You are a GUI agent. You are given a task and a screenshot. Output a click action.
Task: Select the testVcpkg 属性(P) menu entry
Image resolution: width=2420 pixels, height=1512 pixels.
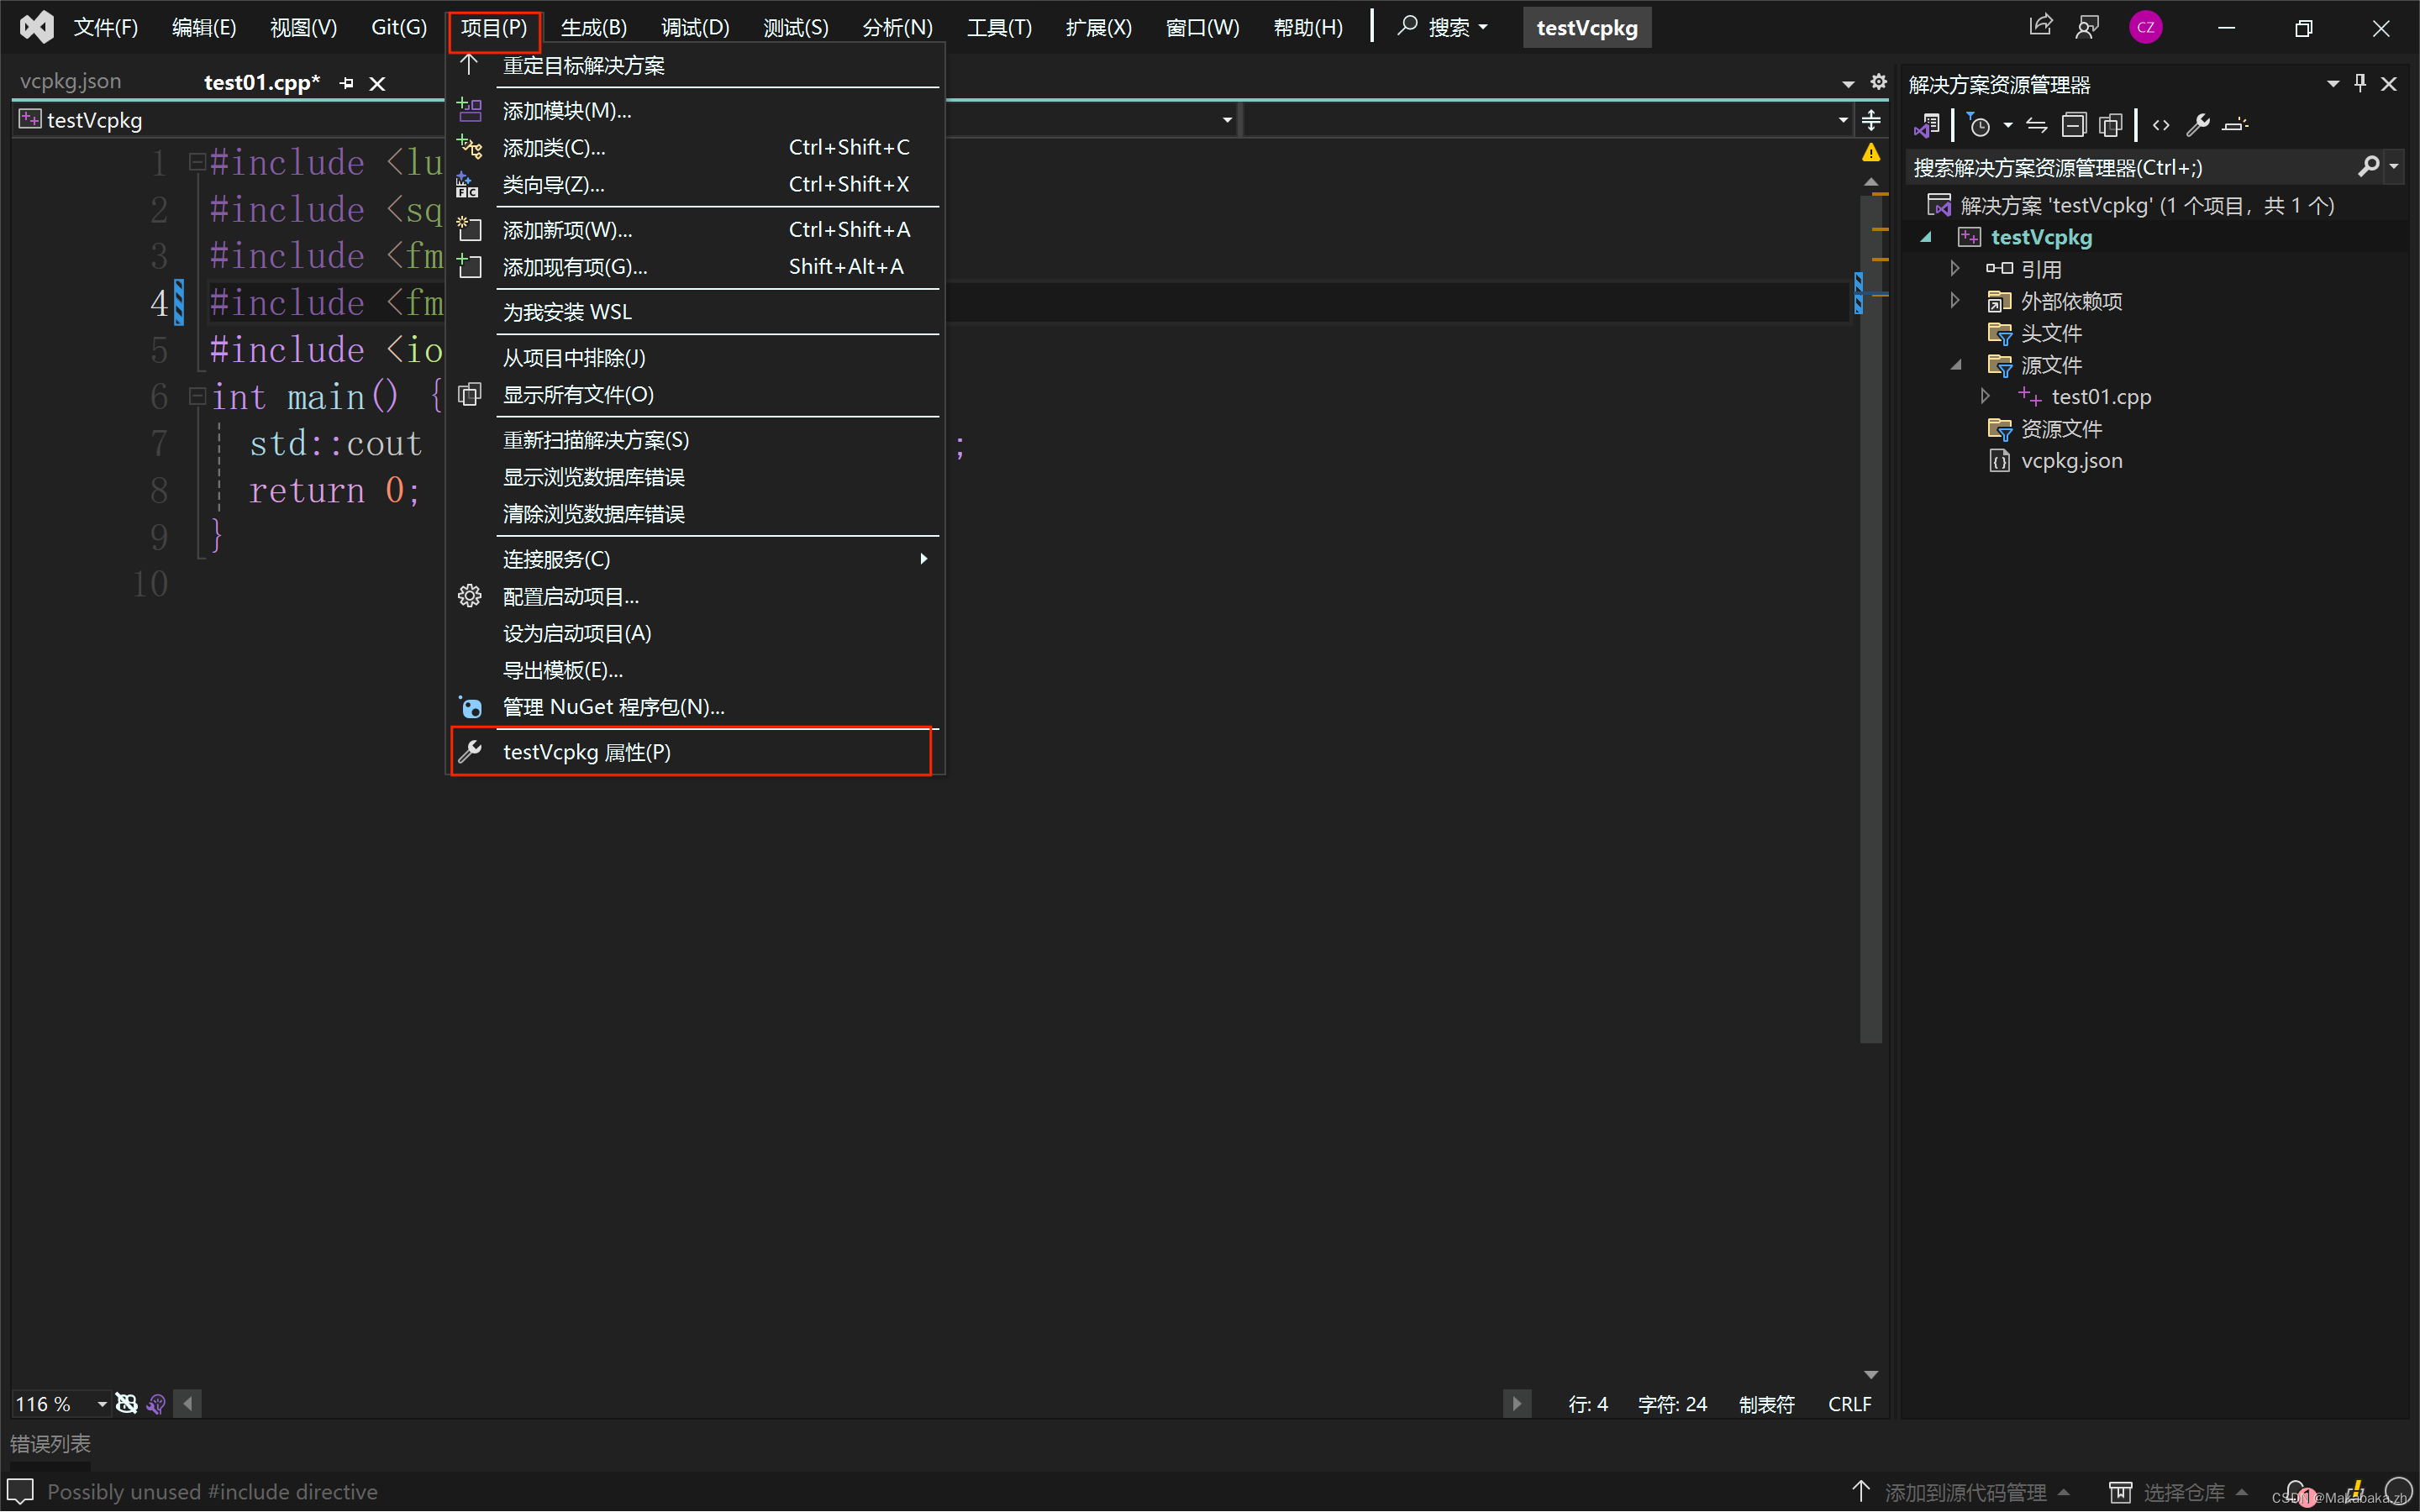coord(587,751)
